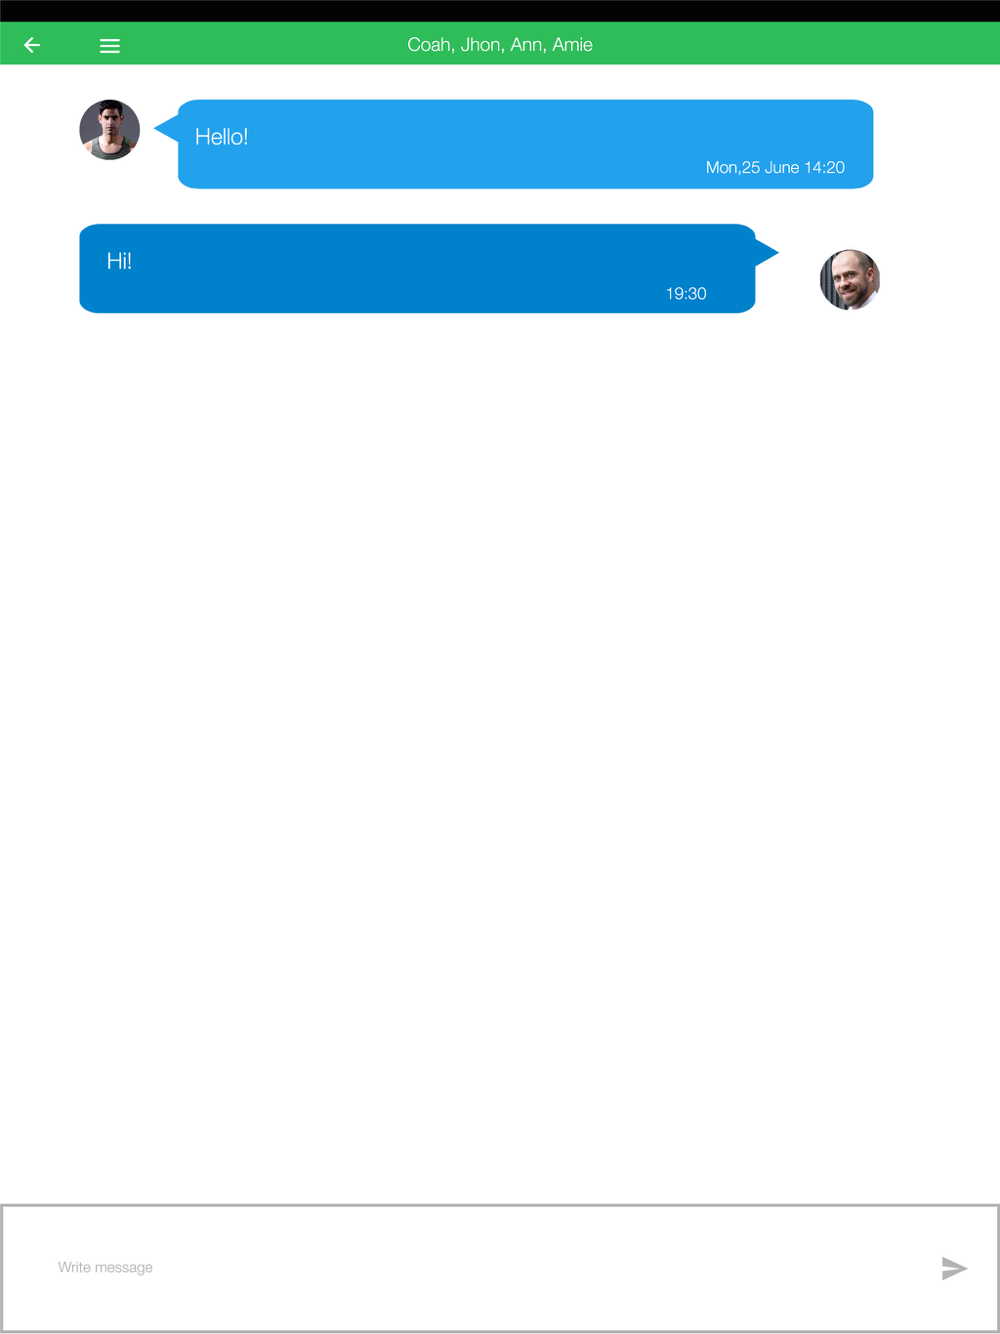Open the dark-haired man's avatar
The width and height of the screenshot is (1000, 1334).
110,130
